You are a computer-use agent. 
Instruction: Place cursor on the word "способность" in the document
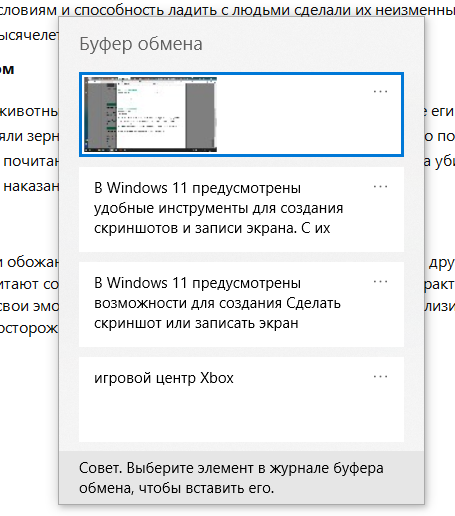(119, 10)
